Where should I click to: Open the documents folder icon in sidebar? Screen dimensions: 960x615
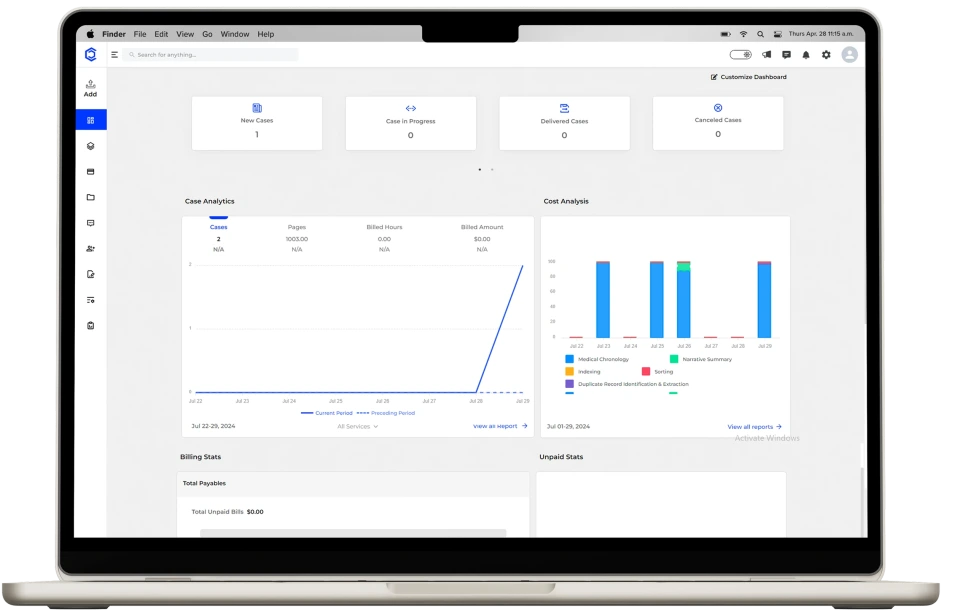pos(90,196)
